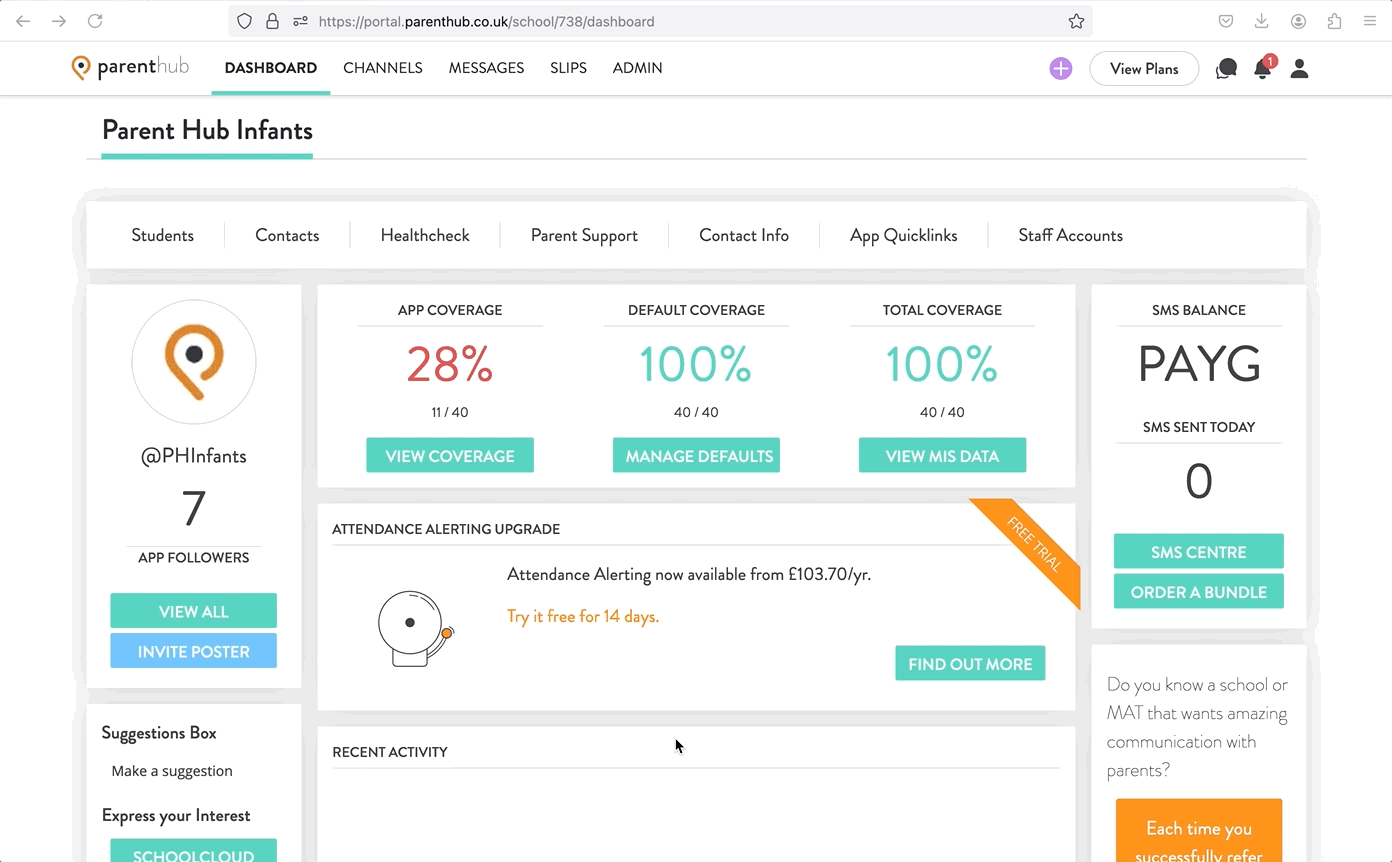Open the notifications bell icon
The height and width of the screenshot is (862, 1392).
tap(1263, 68)
